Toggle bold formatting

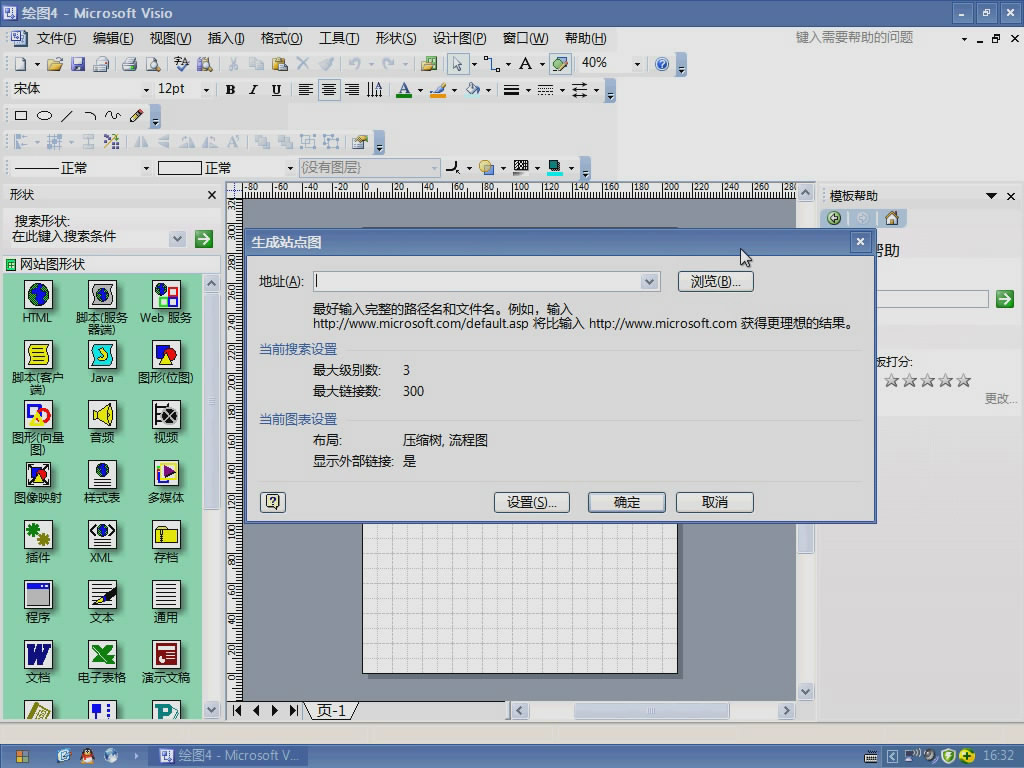230,90
